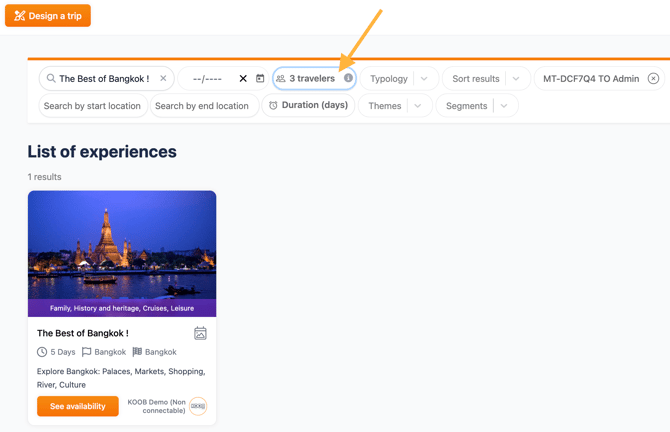This screenshot has width=670, height=432.
Task: Clear the date field with the X icon
Action: [x=243, y=79]
